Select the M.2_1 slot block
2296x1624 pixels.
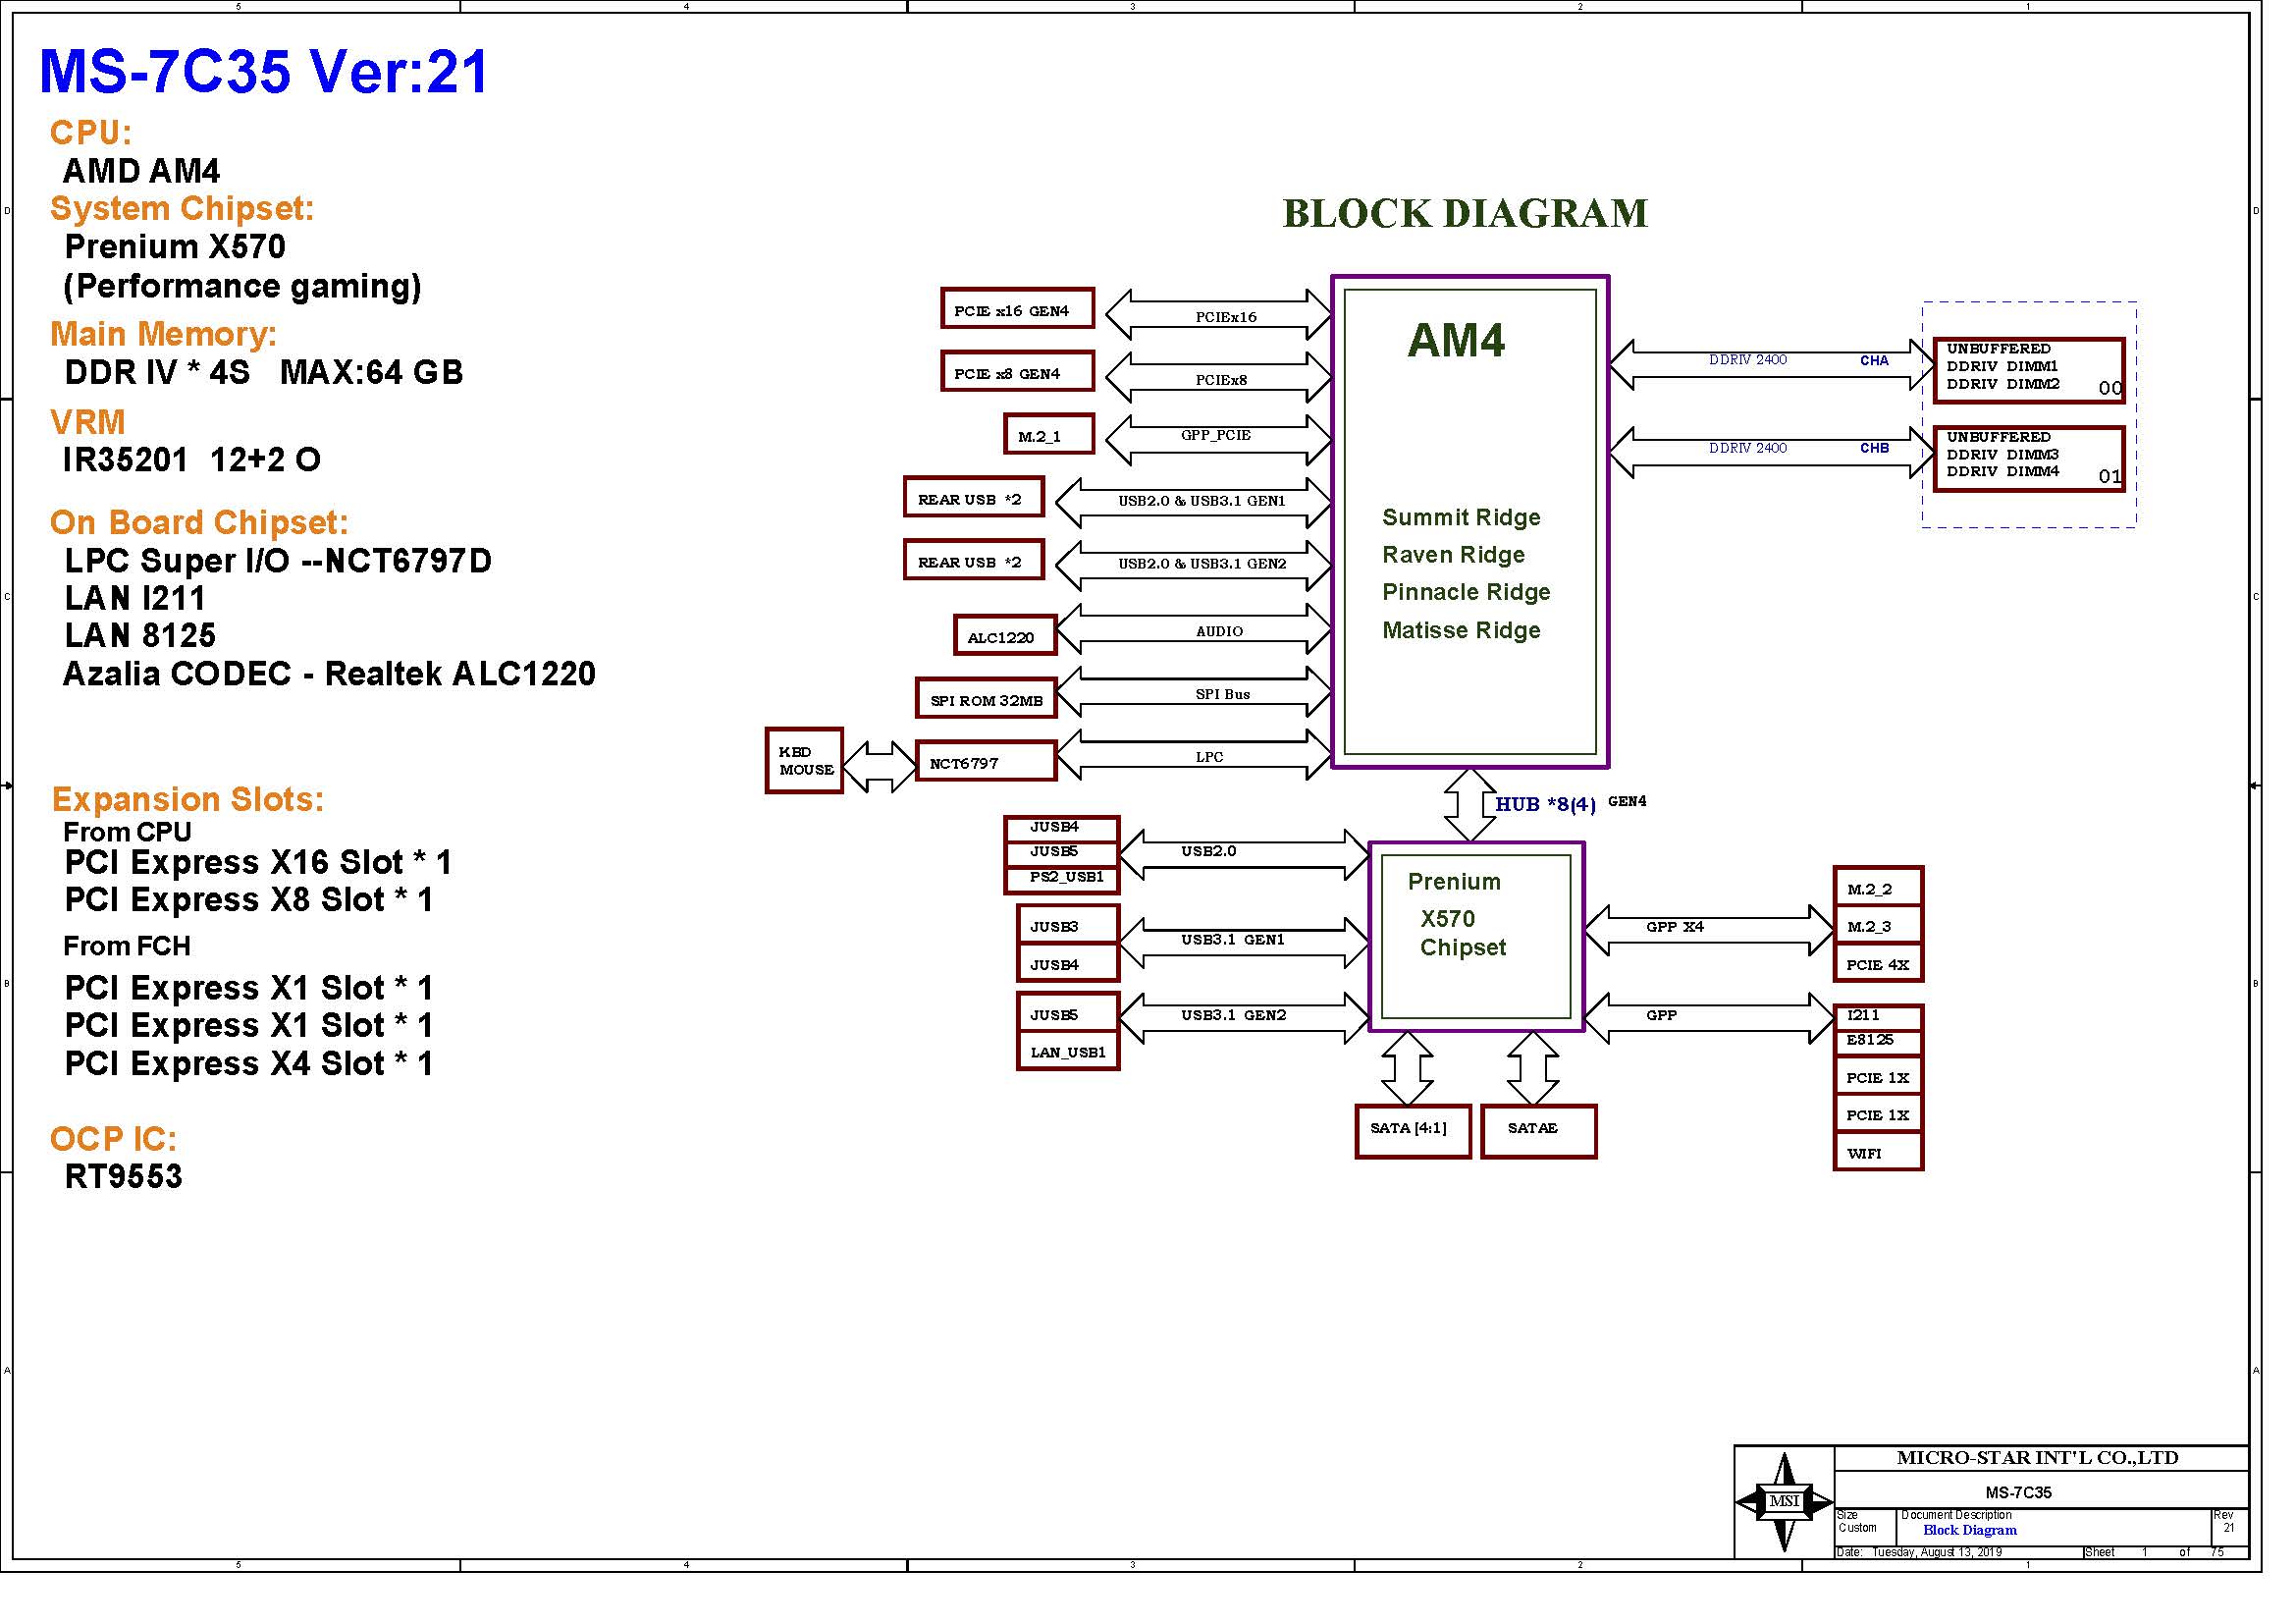1048,435
